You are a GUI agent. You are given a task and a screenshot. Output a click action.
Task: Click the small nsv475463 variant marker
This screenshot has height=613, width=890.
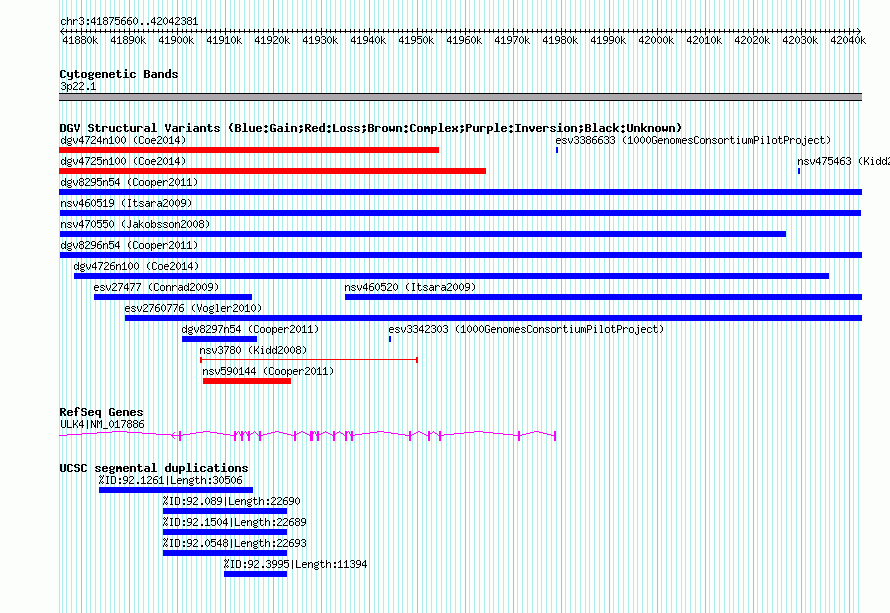point(799,171)
